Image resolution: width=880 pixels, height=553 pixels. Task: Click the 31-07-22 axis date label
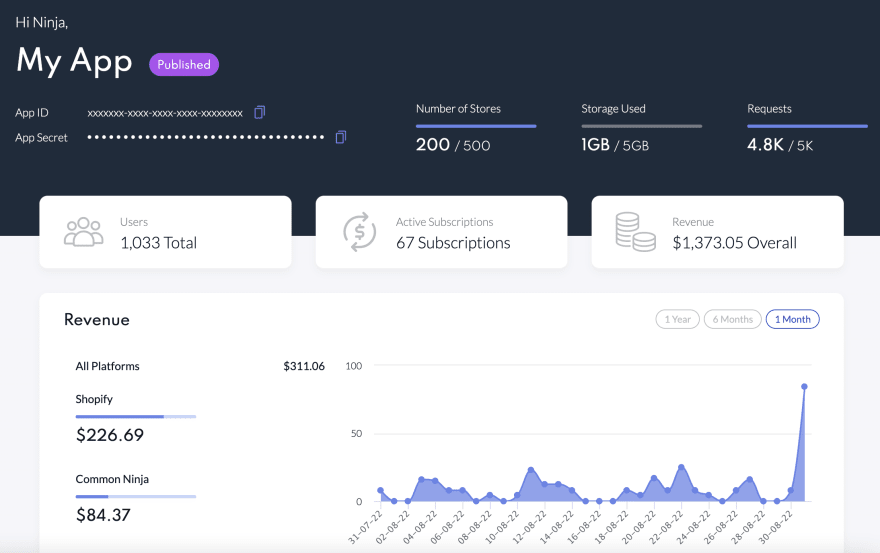pyautogui.click(x=365, y=527)
